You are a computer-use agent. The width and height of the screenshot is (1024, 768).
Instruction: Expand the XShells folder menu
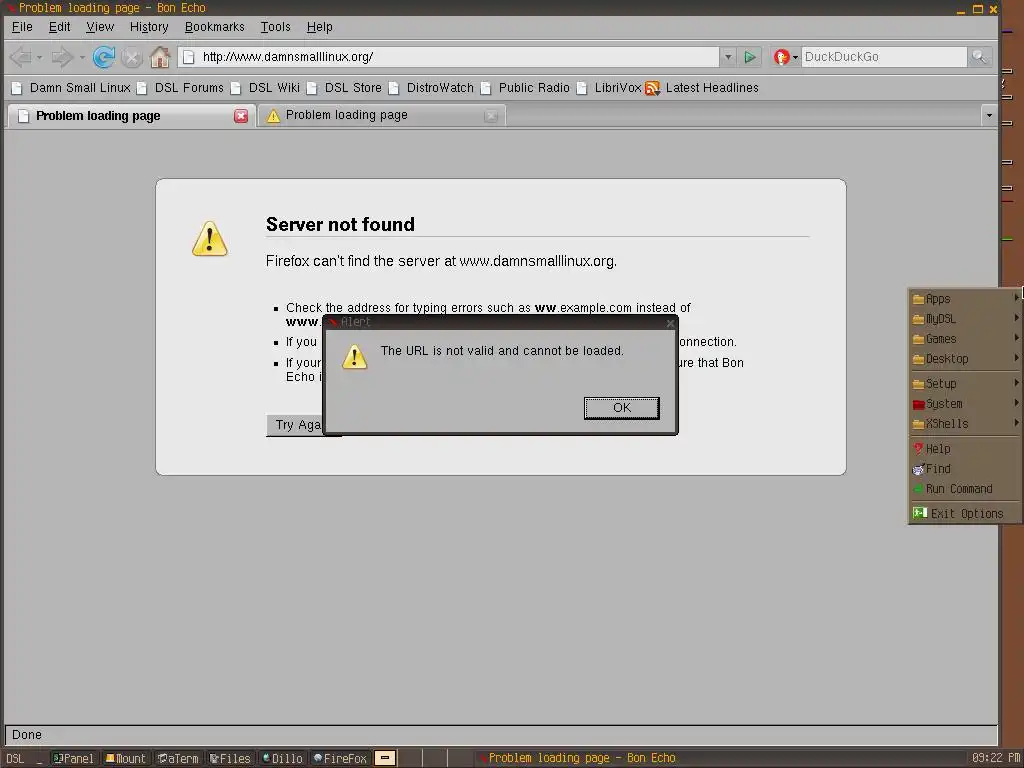(x=965, y=424)
